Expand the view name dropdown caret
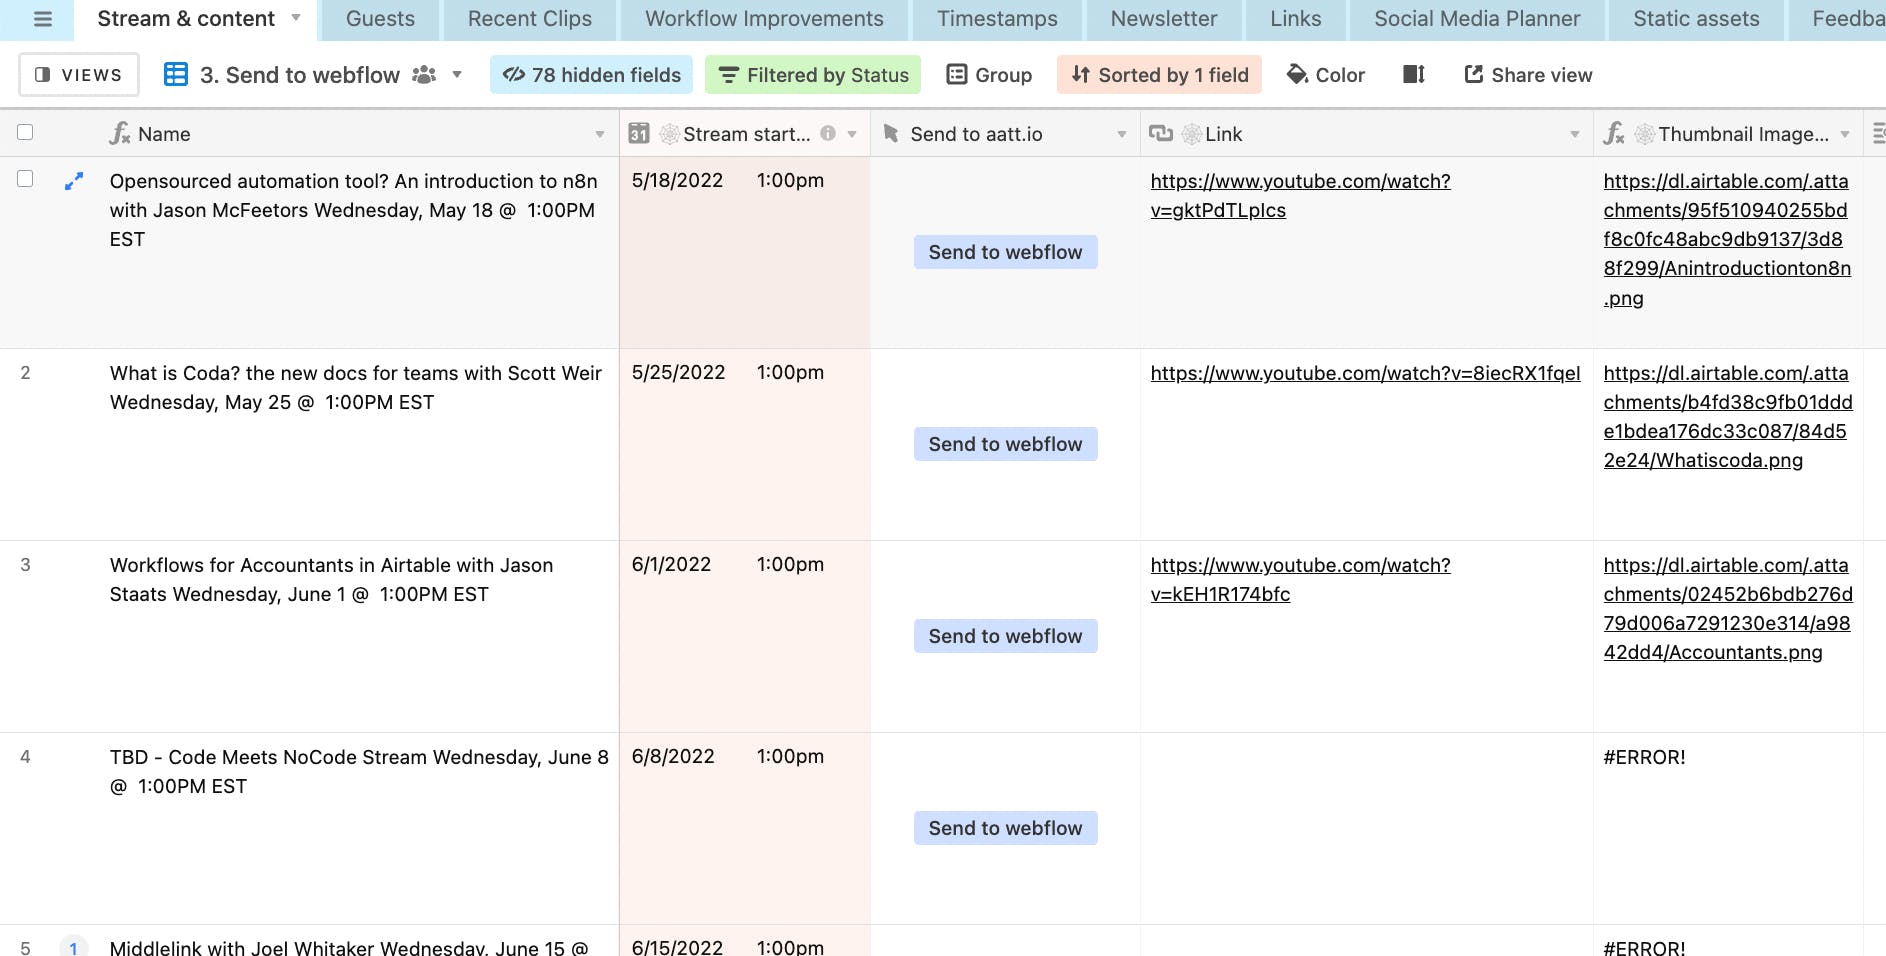Screen dimensions: 1886x956 pos(457,75)
